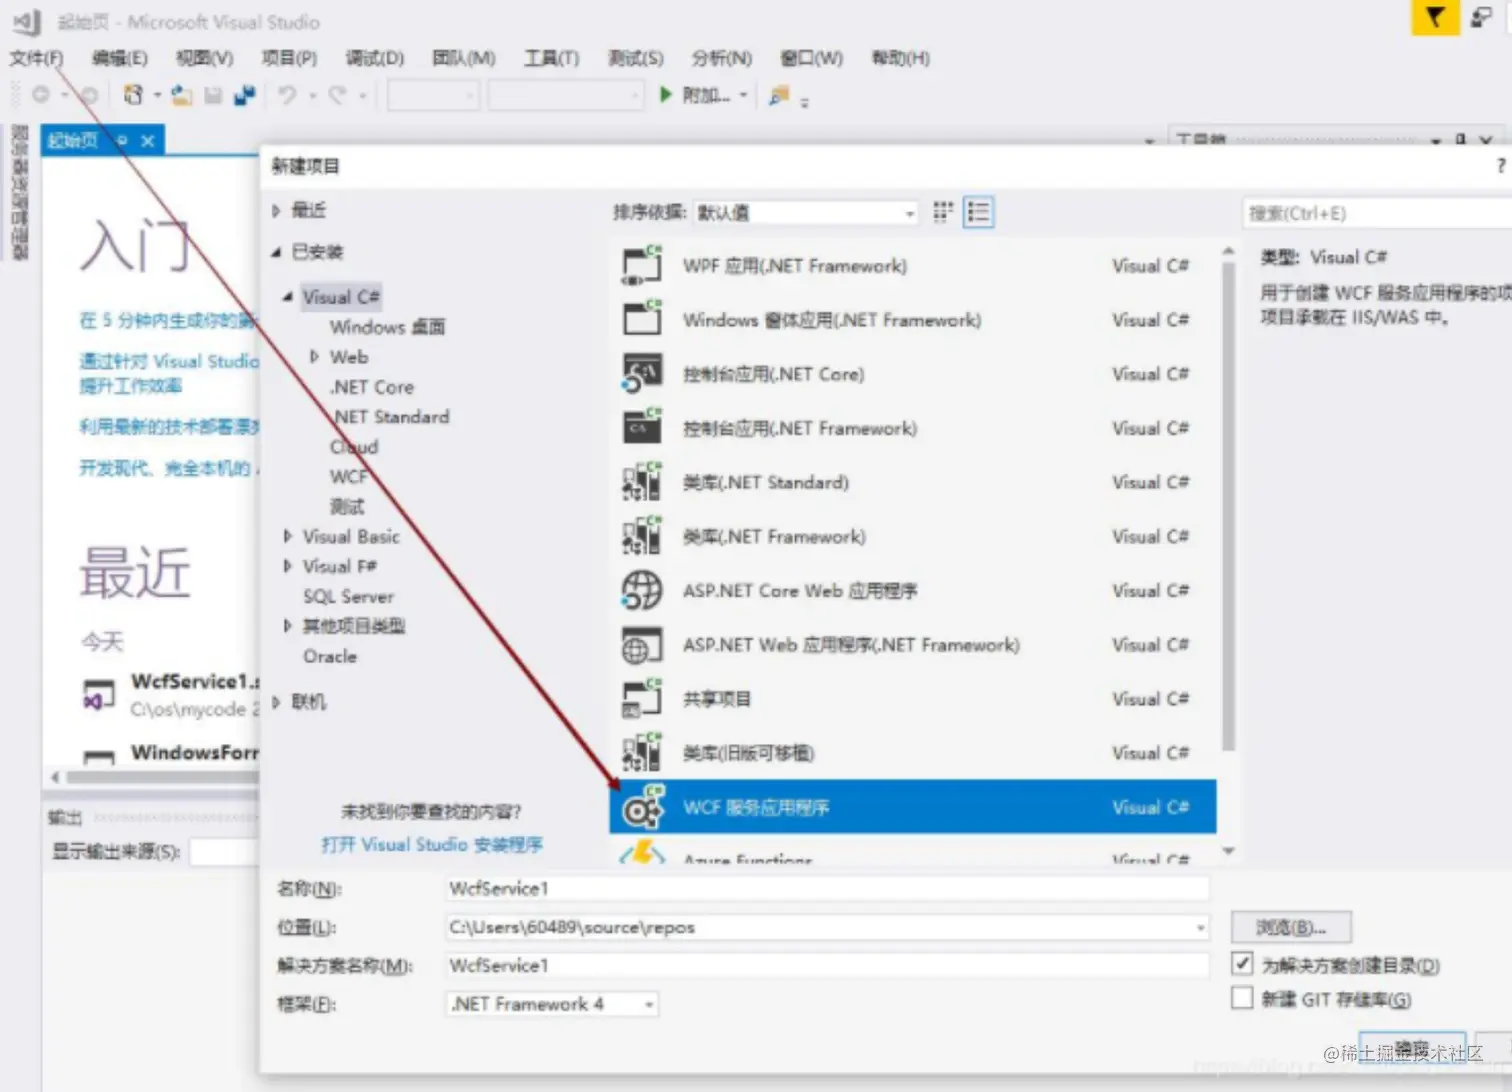Open the Window menu
The height and width of the screenshot is (1092, 1512).
click(x=811, y=58)
